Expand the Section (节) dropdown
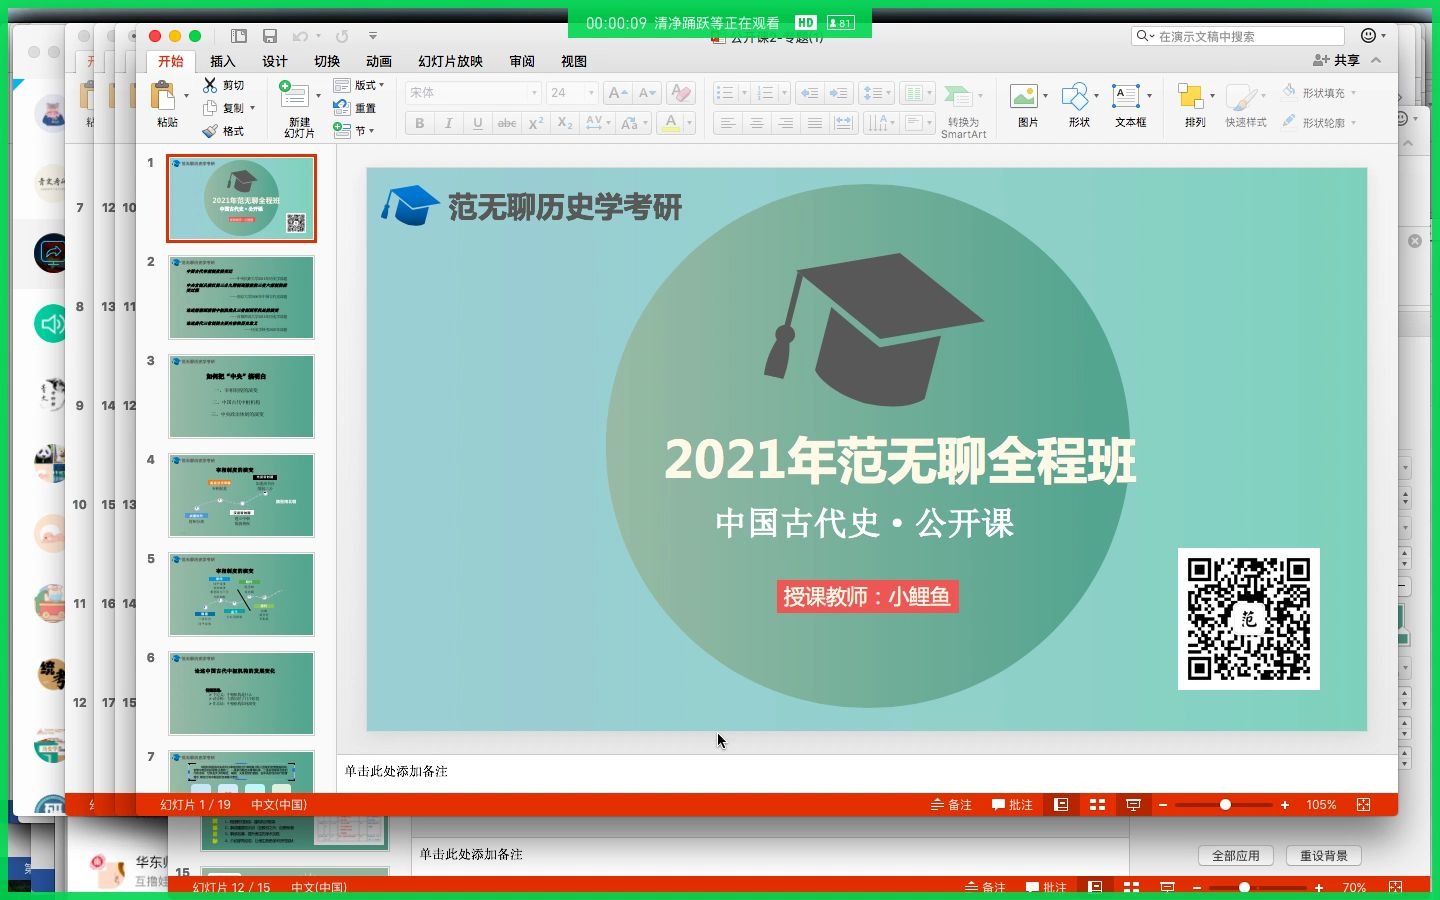 click(x=371, y=131)
